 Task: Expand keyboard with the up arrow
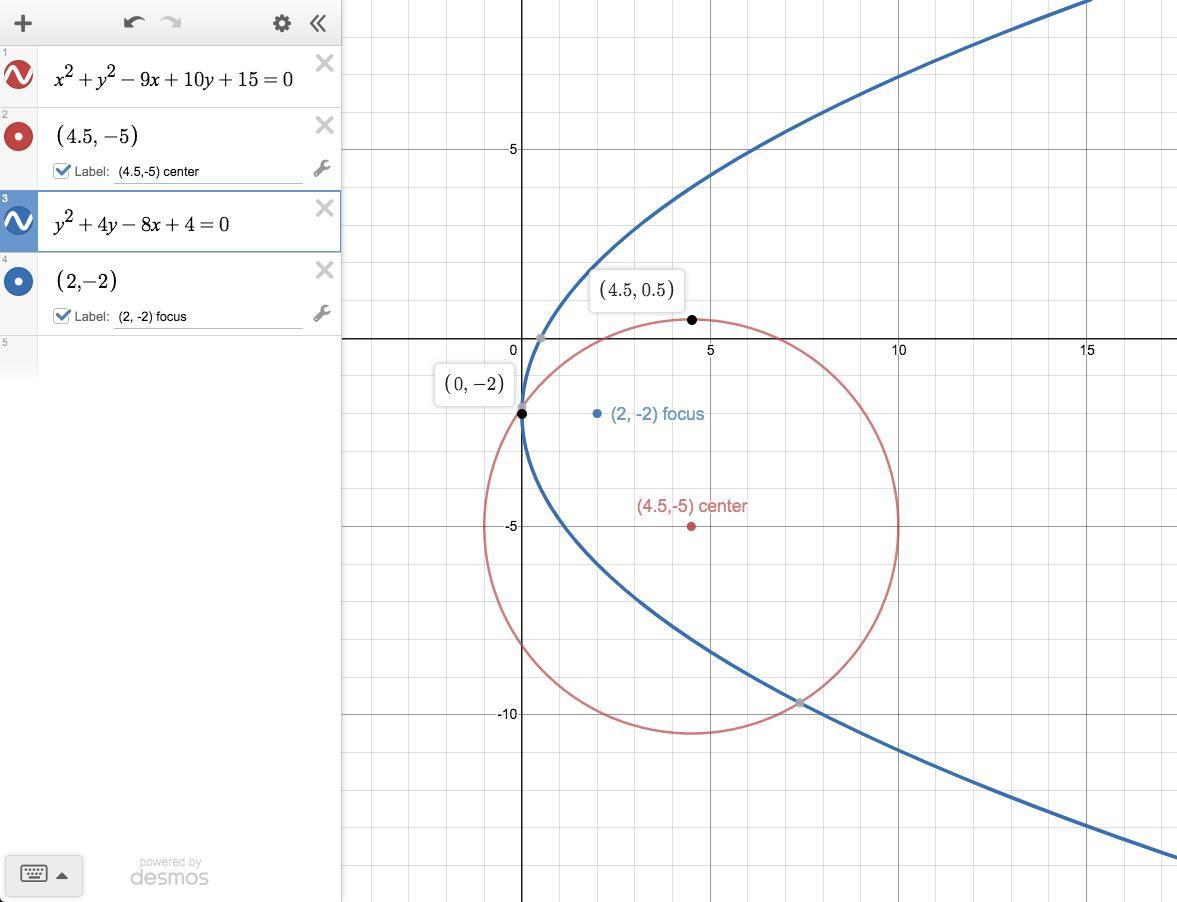tap(62, 875)
